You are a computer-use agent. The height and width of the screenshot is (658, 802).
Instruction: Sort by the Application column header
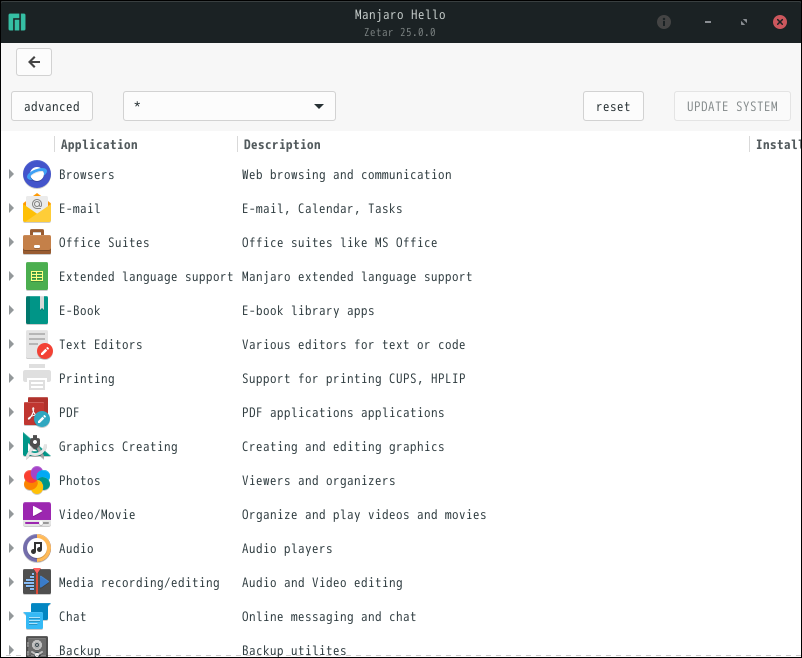click(99, 145)
